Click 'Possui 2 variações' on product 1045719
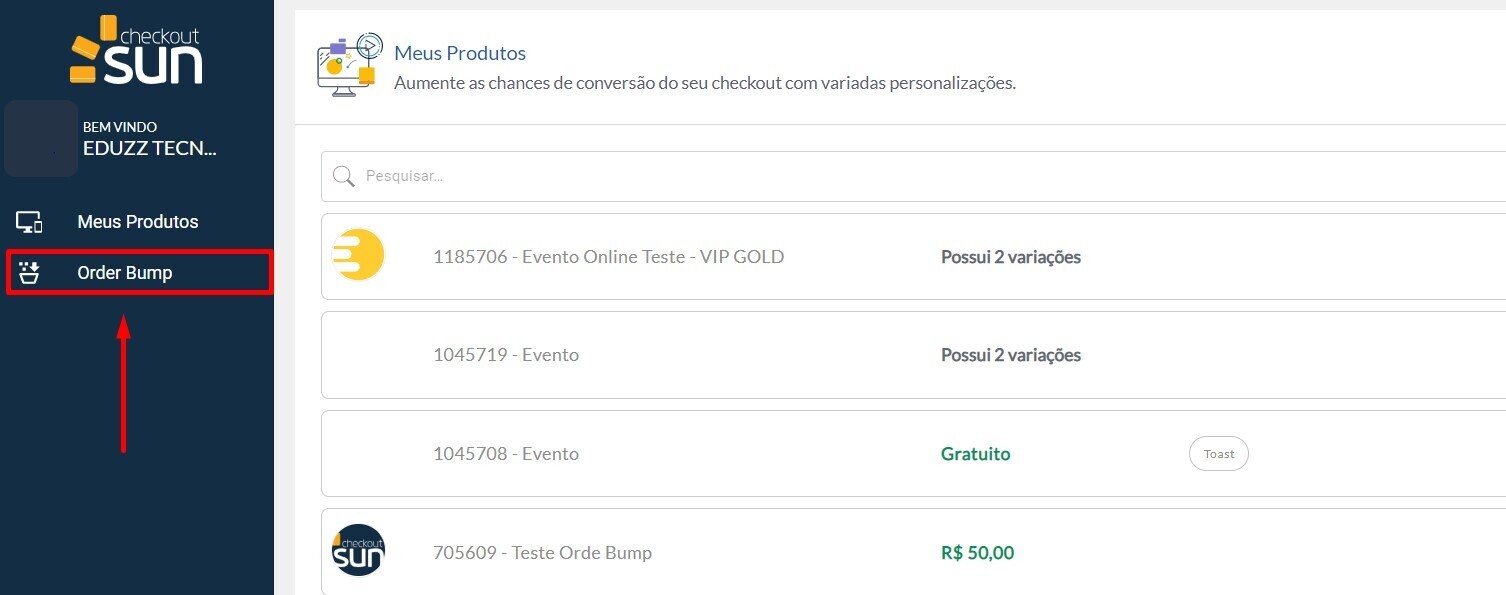Viewport: 1506px width, 595px height. (1011, 355)
